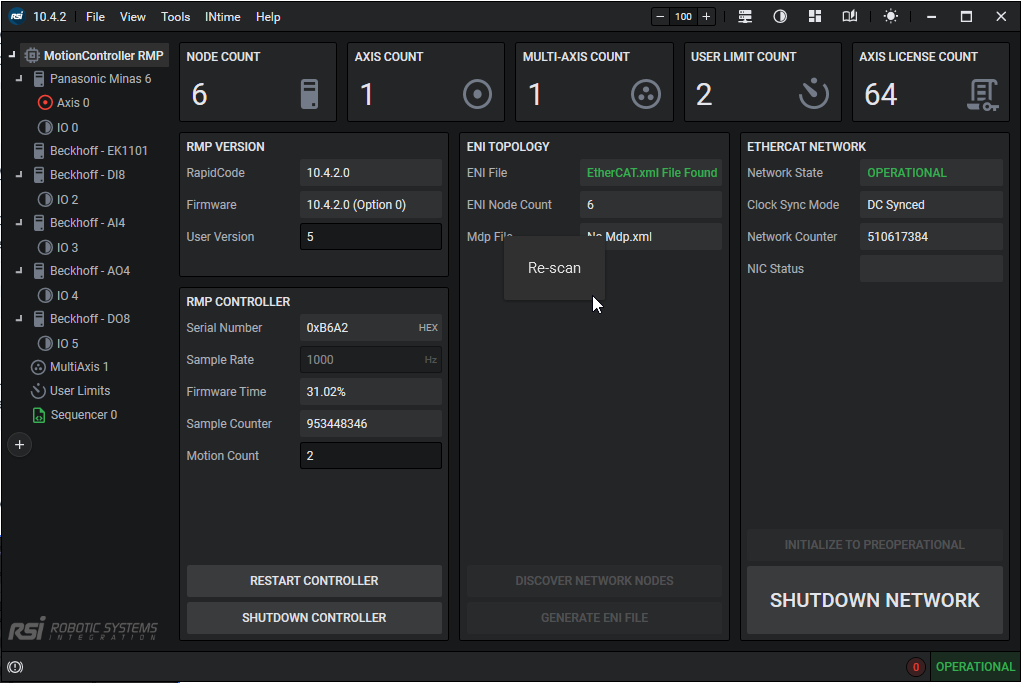Click the MotionController RMP chip icon
This screenshot has width=1022, height=683.
[32, 55]
